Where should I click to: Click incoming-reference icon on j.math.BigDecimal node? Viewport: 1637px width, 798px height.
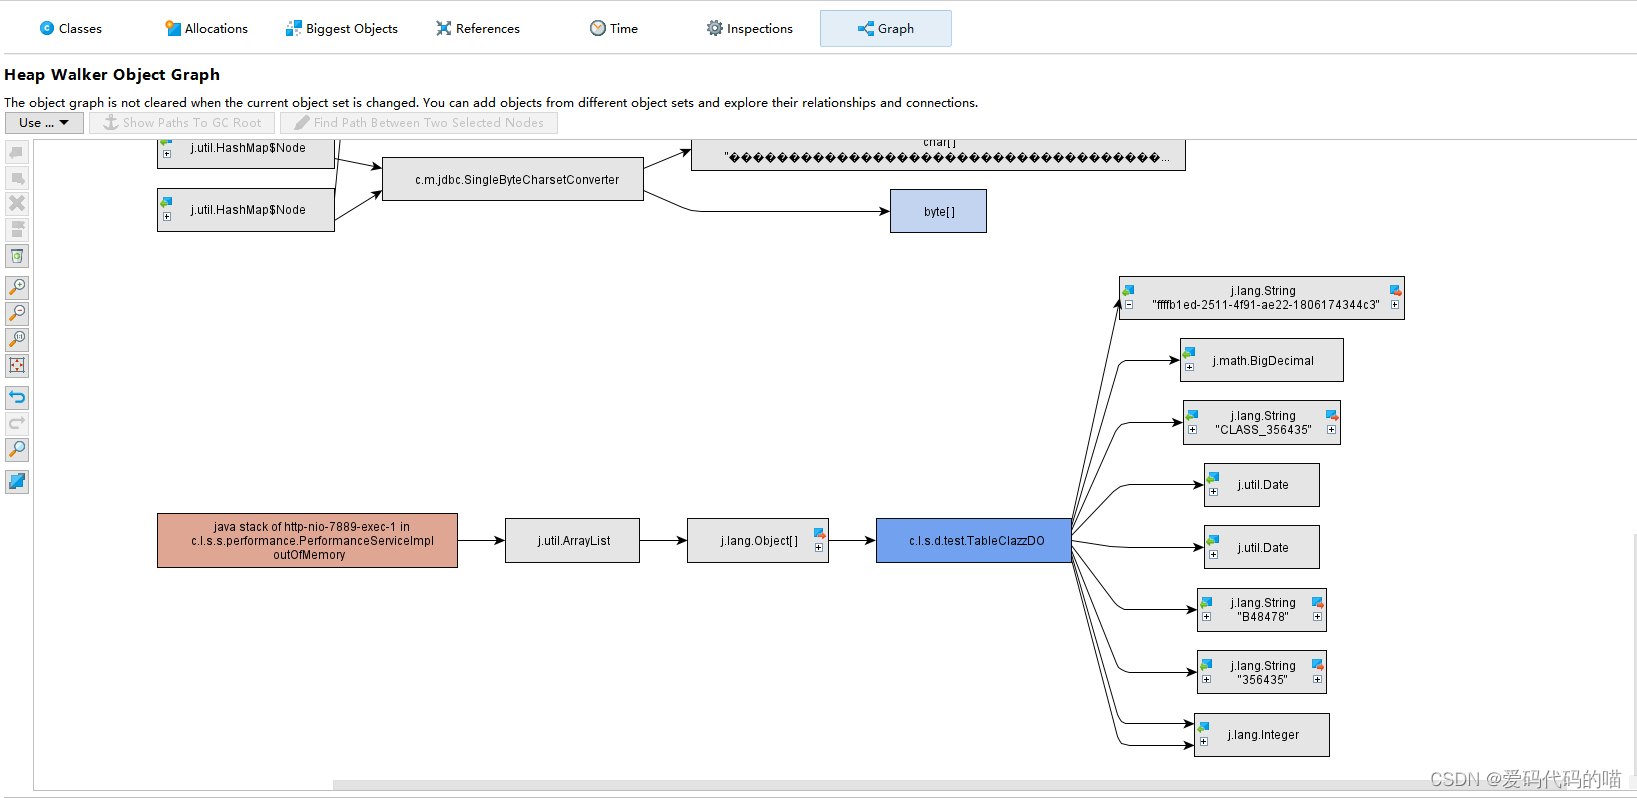pyautogui.click(x=1189, y=353)
